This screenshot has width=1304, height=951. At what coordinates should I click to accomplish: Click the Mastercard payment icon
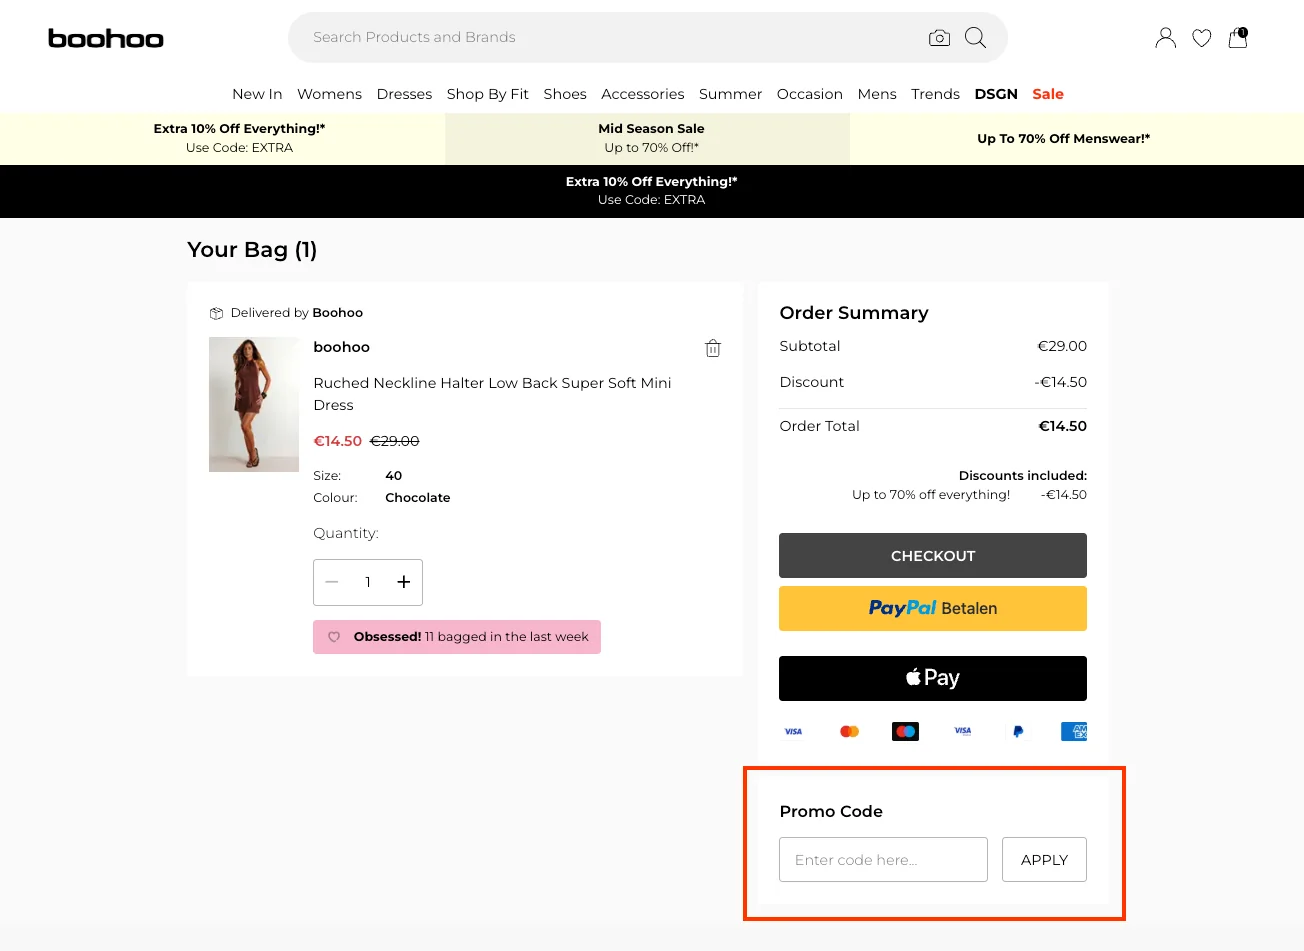tap(849, 732)
